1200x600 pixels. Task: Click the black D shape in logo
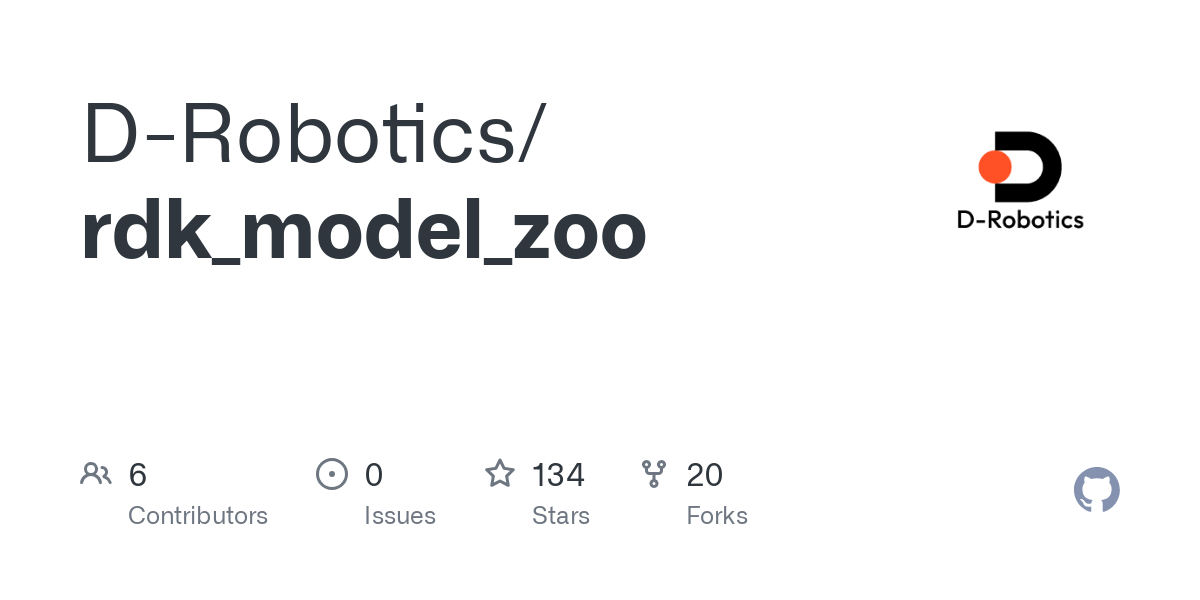pyautogui.click(x=1028, y=167)
